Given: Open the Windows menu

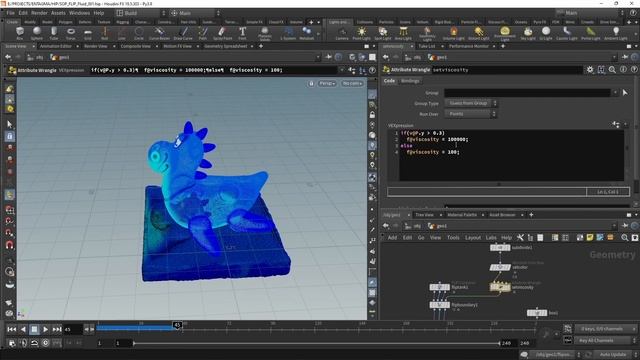Looking at the screenshot, I should pyautogui.click(x=79, y=13).
